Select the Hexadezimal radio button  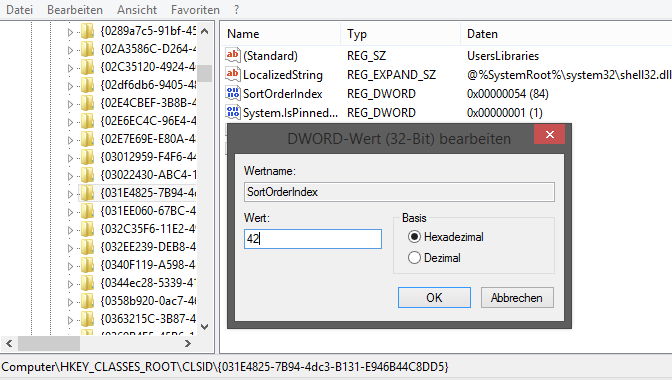point(414,237)
